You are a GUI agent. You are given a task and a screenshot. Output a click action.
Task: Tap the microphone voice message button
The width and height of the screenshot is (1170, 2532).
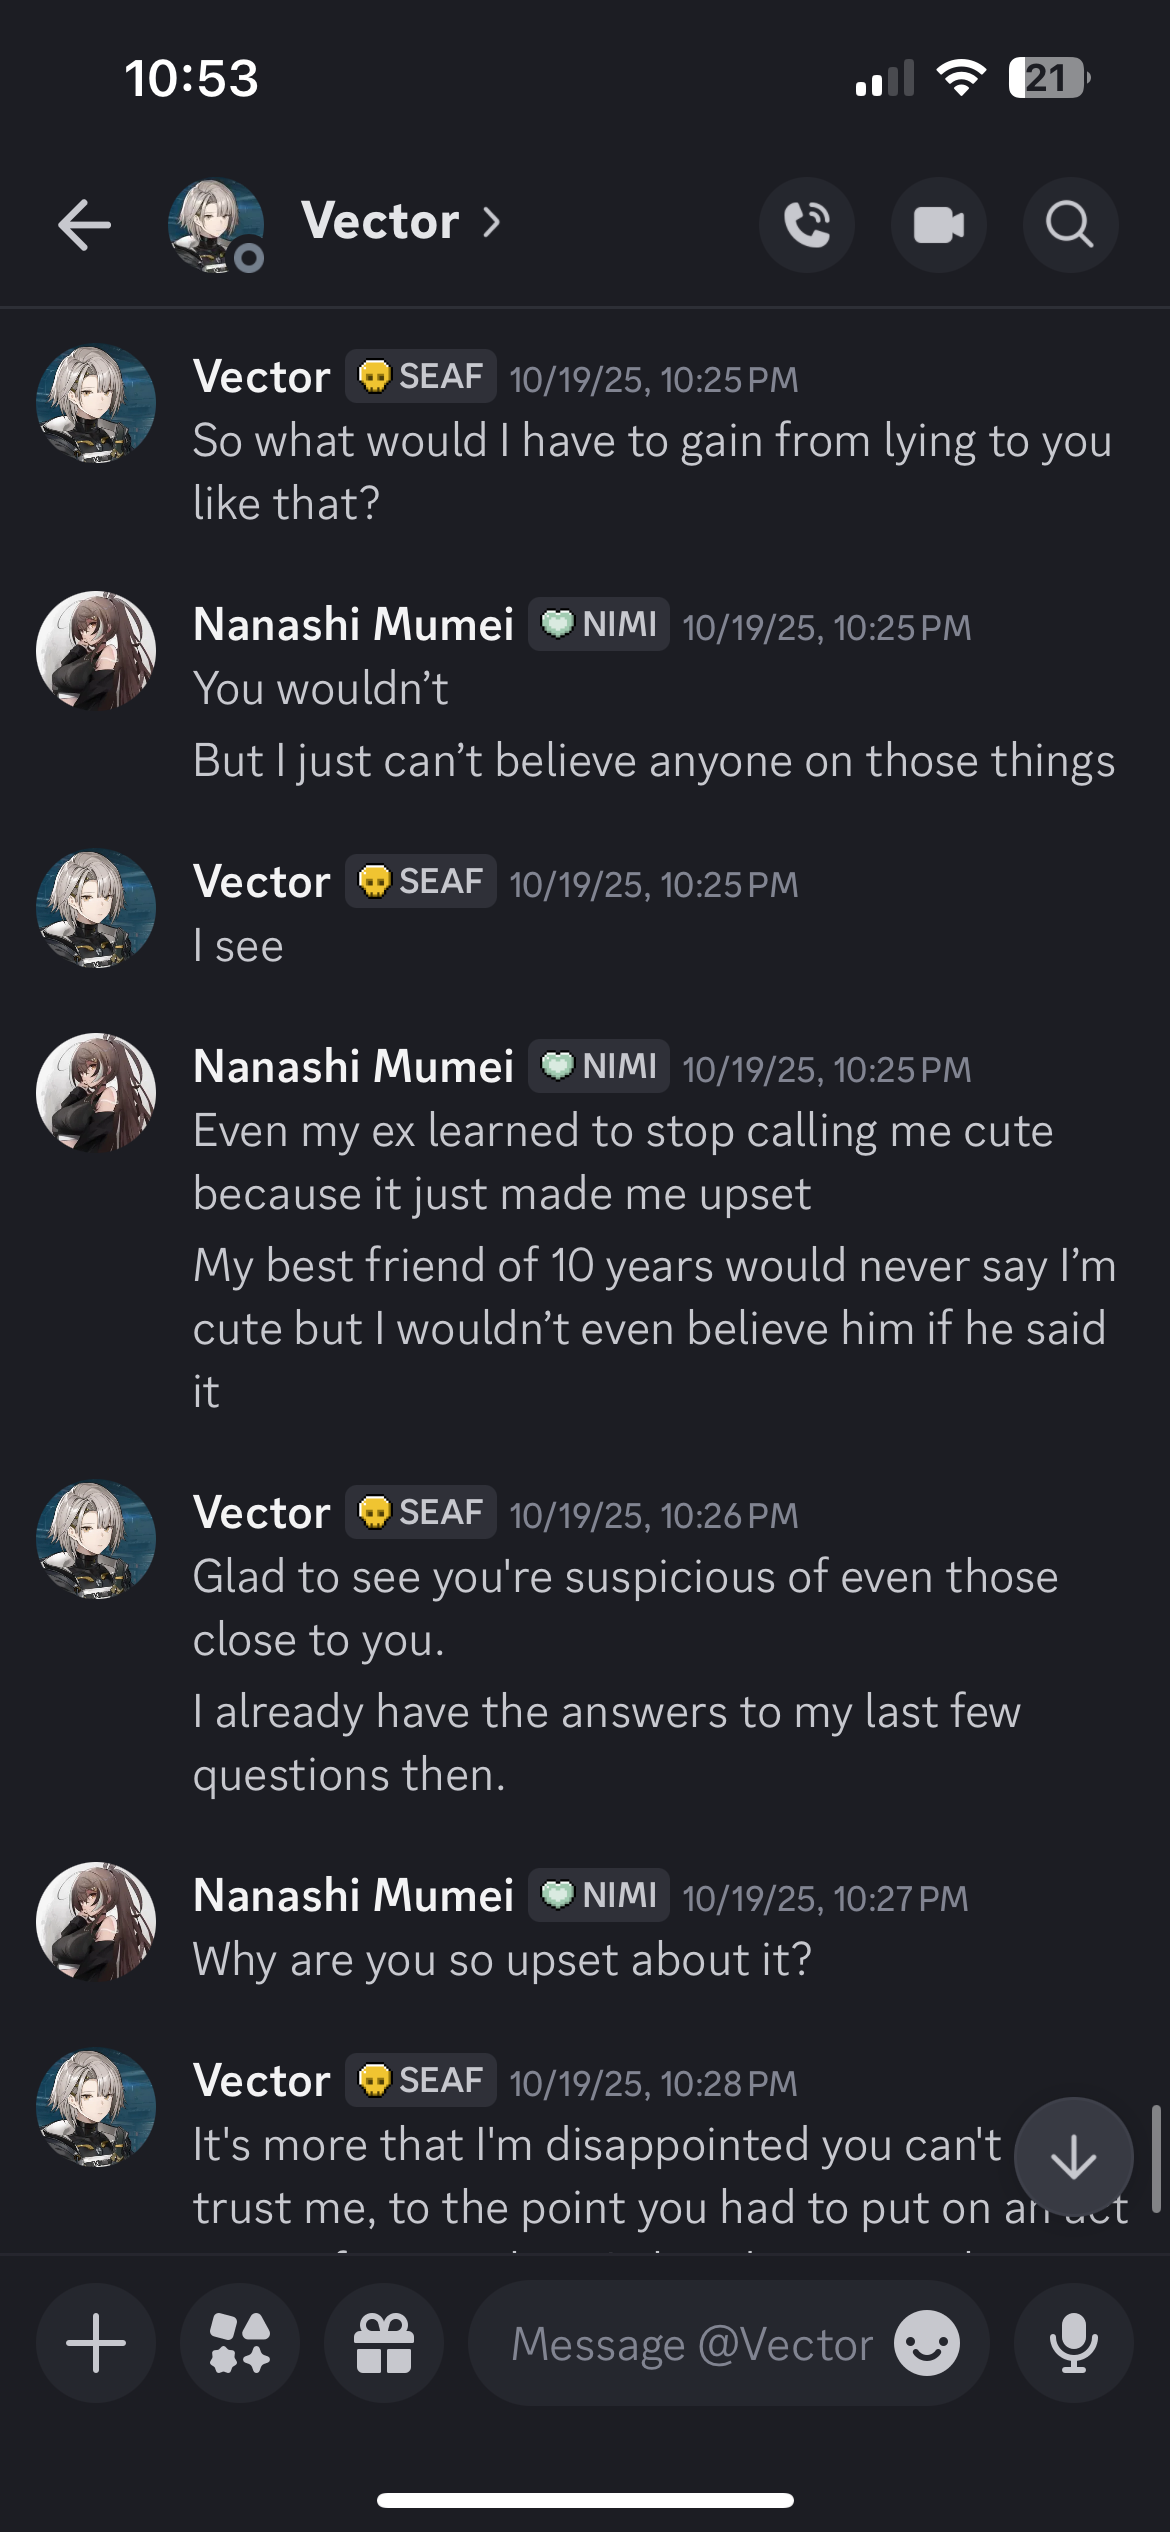(1073, 2343)
